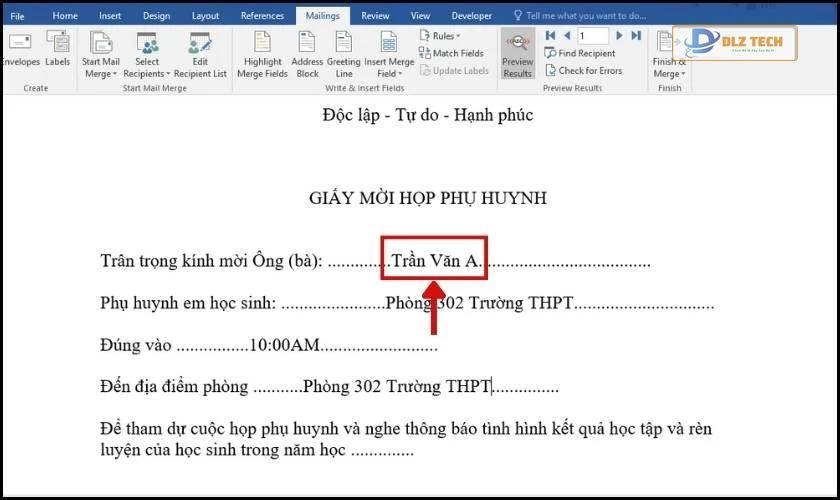Go to the next record arrow
840x500 pixels.
[620, 36]
